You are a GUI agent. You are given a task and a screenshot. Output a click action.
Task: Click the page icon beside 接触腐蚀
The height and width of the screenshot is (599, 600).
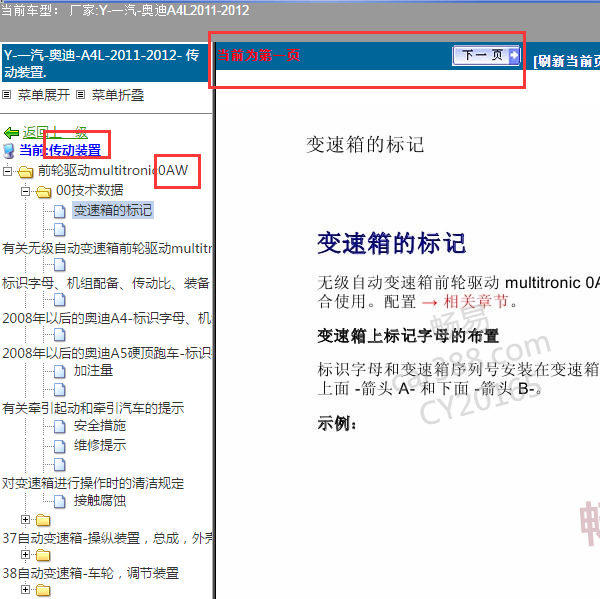coord(60,501)
